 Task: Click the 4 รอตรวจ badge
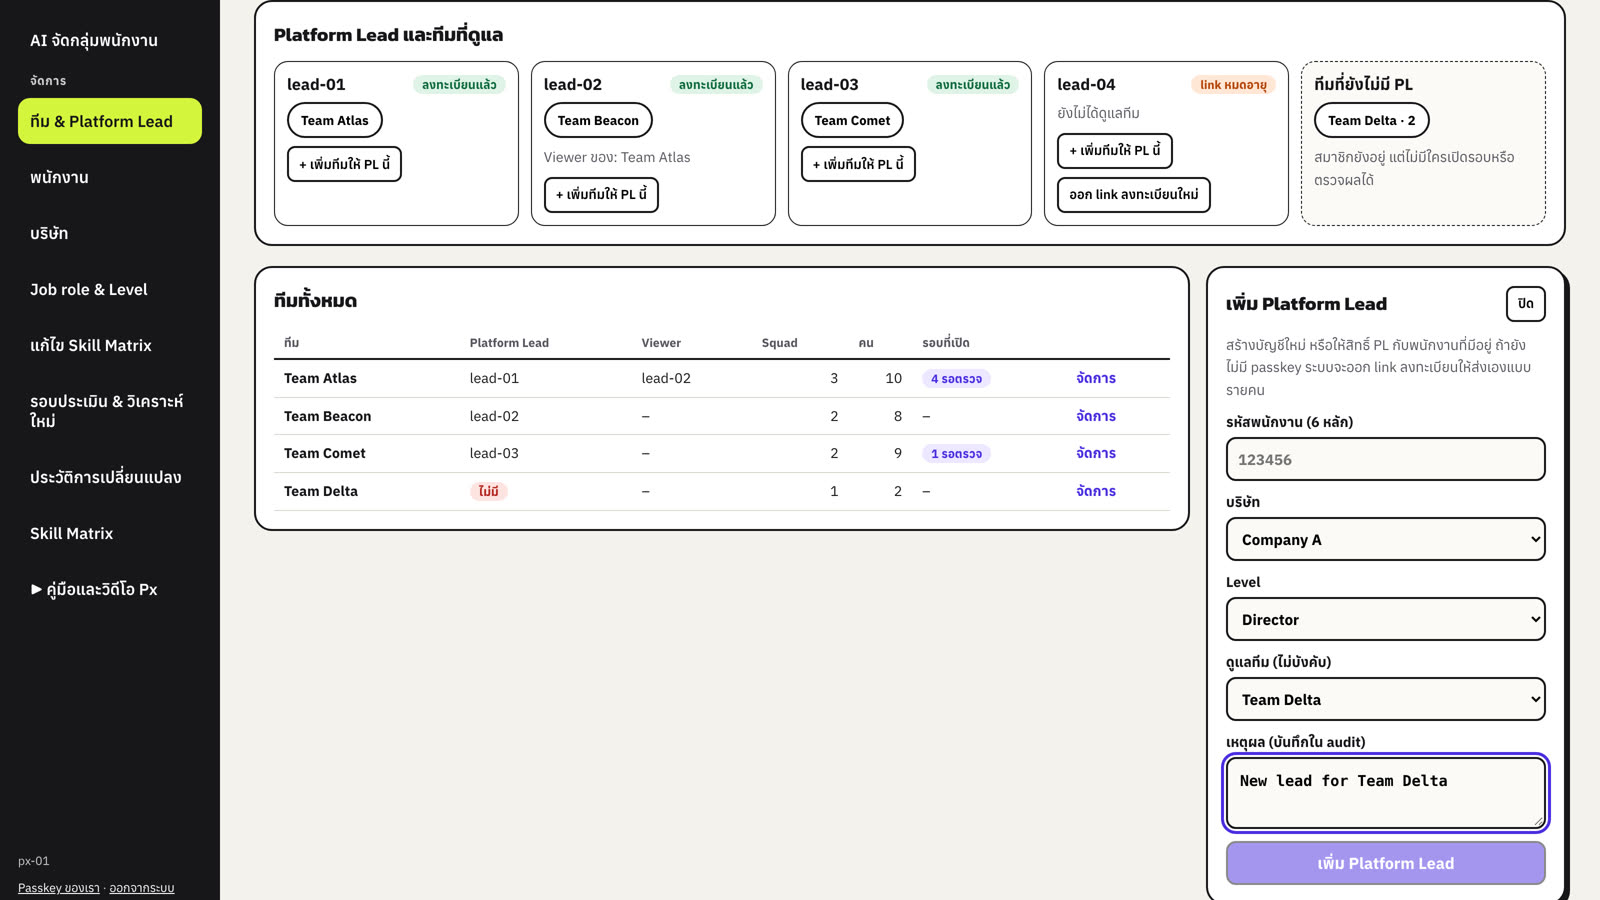956,378
